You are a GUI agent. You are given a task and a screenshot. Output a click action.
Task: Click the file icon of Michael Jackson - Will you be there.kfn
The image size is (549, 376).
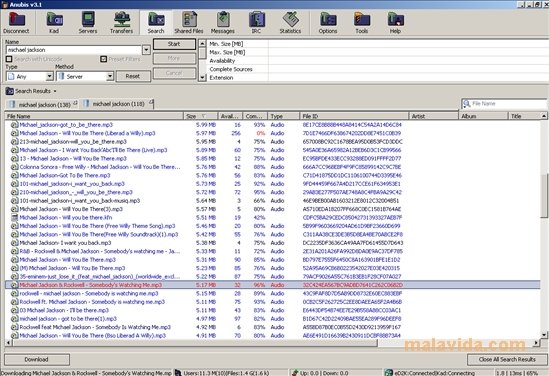point(14,217)
